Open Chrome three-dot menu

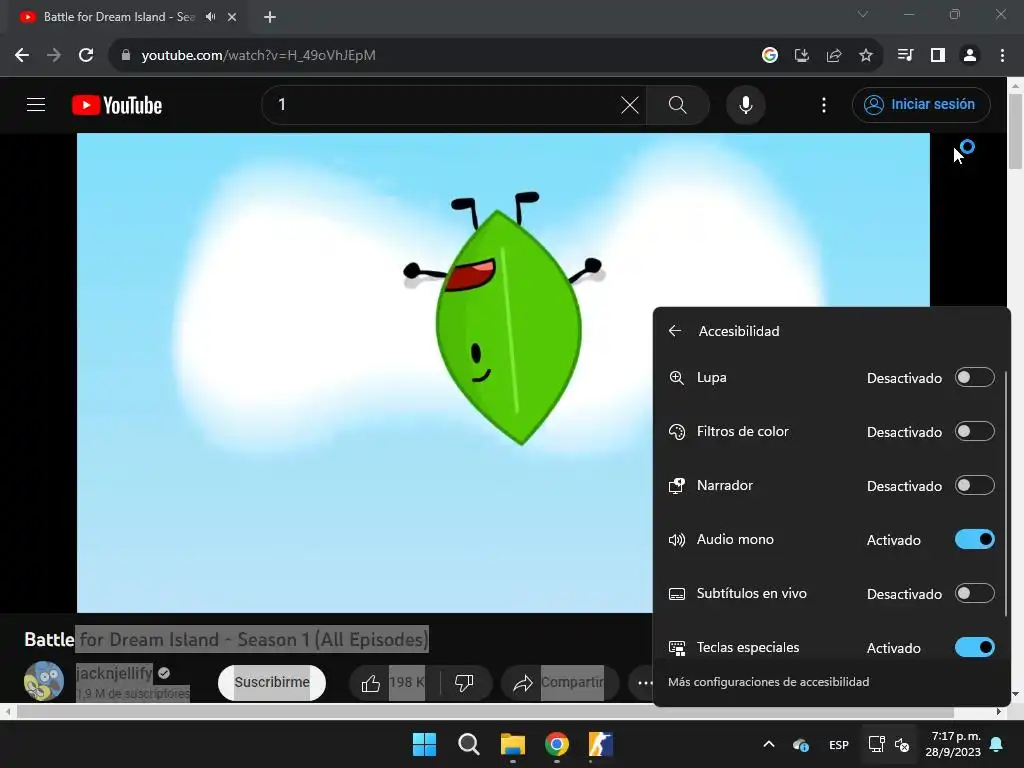click(x=1002, y=56)
